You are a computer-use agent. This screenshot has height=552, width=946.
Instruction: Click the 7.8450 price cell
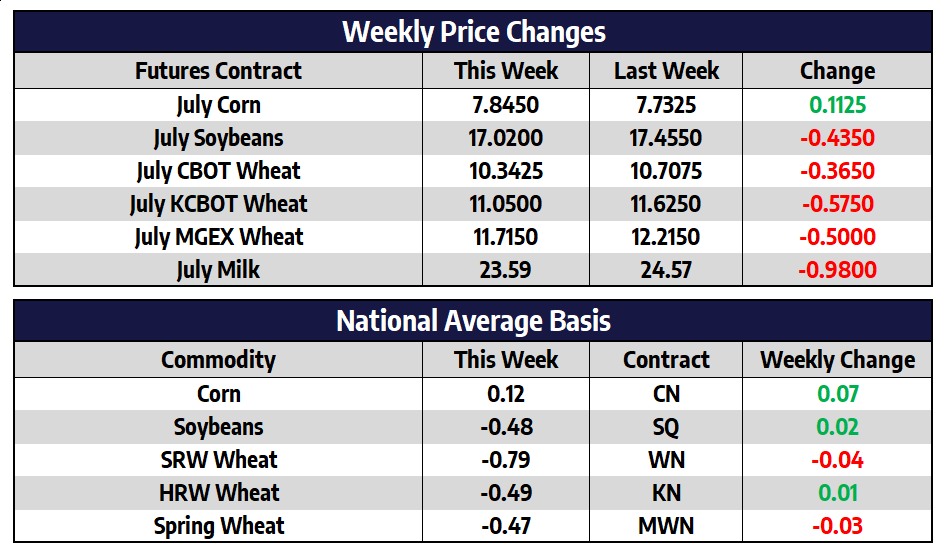[506, 105]
